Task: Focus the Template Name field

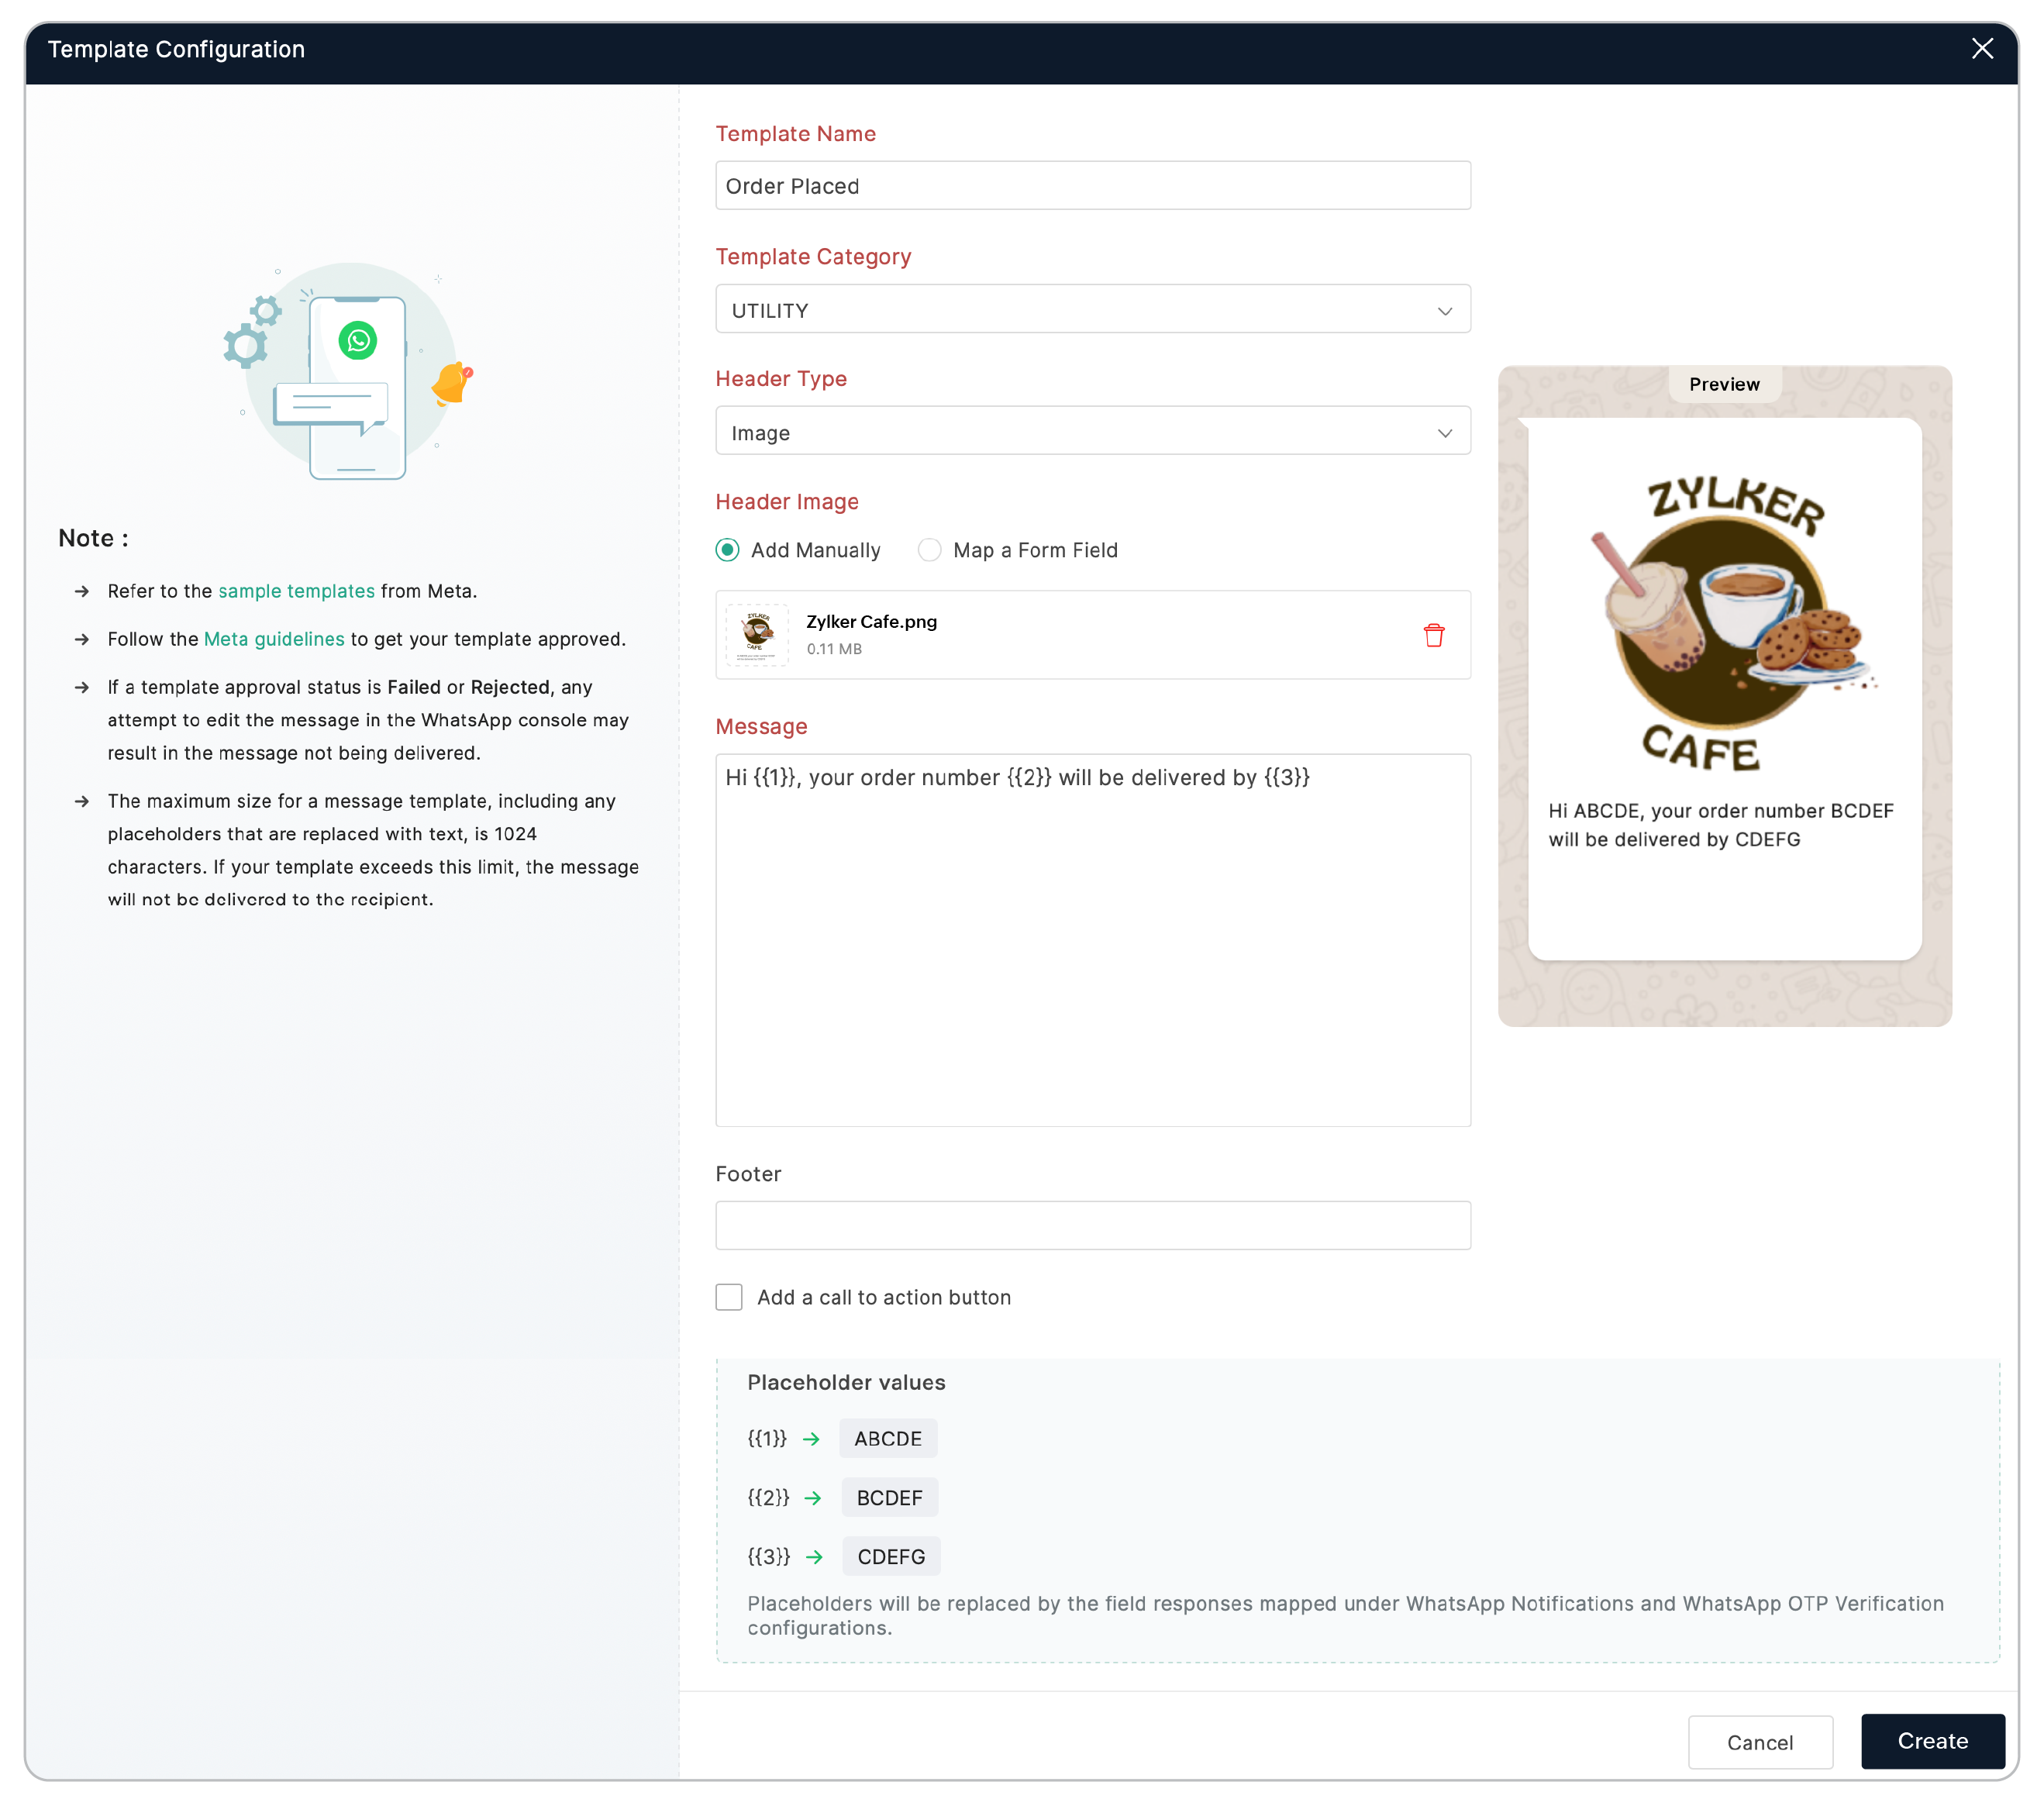Action: pos(1092,186)
